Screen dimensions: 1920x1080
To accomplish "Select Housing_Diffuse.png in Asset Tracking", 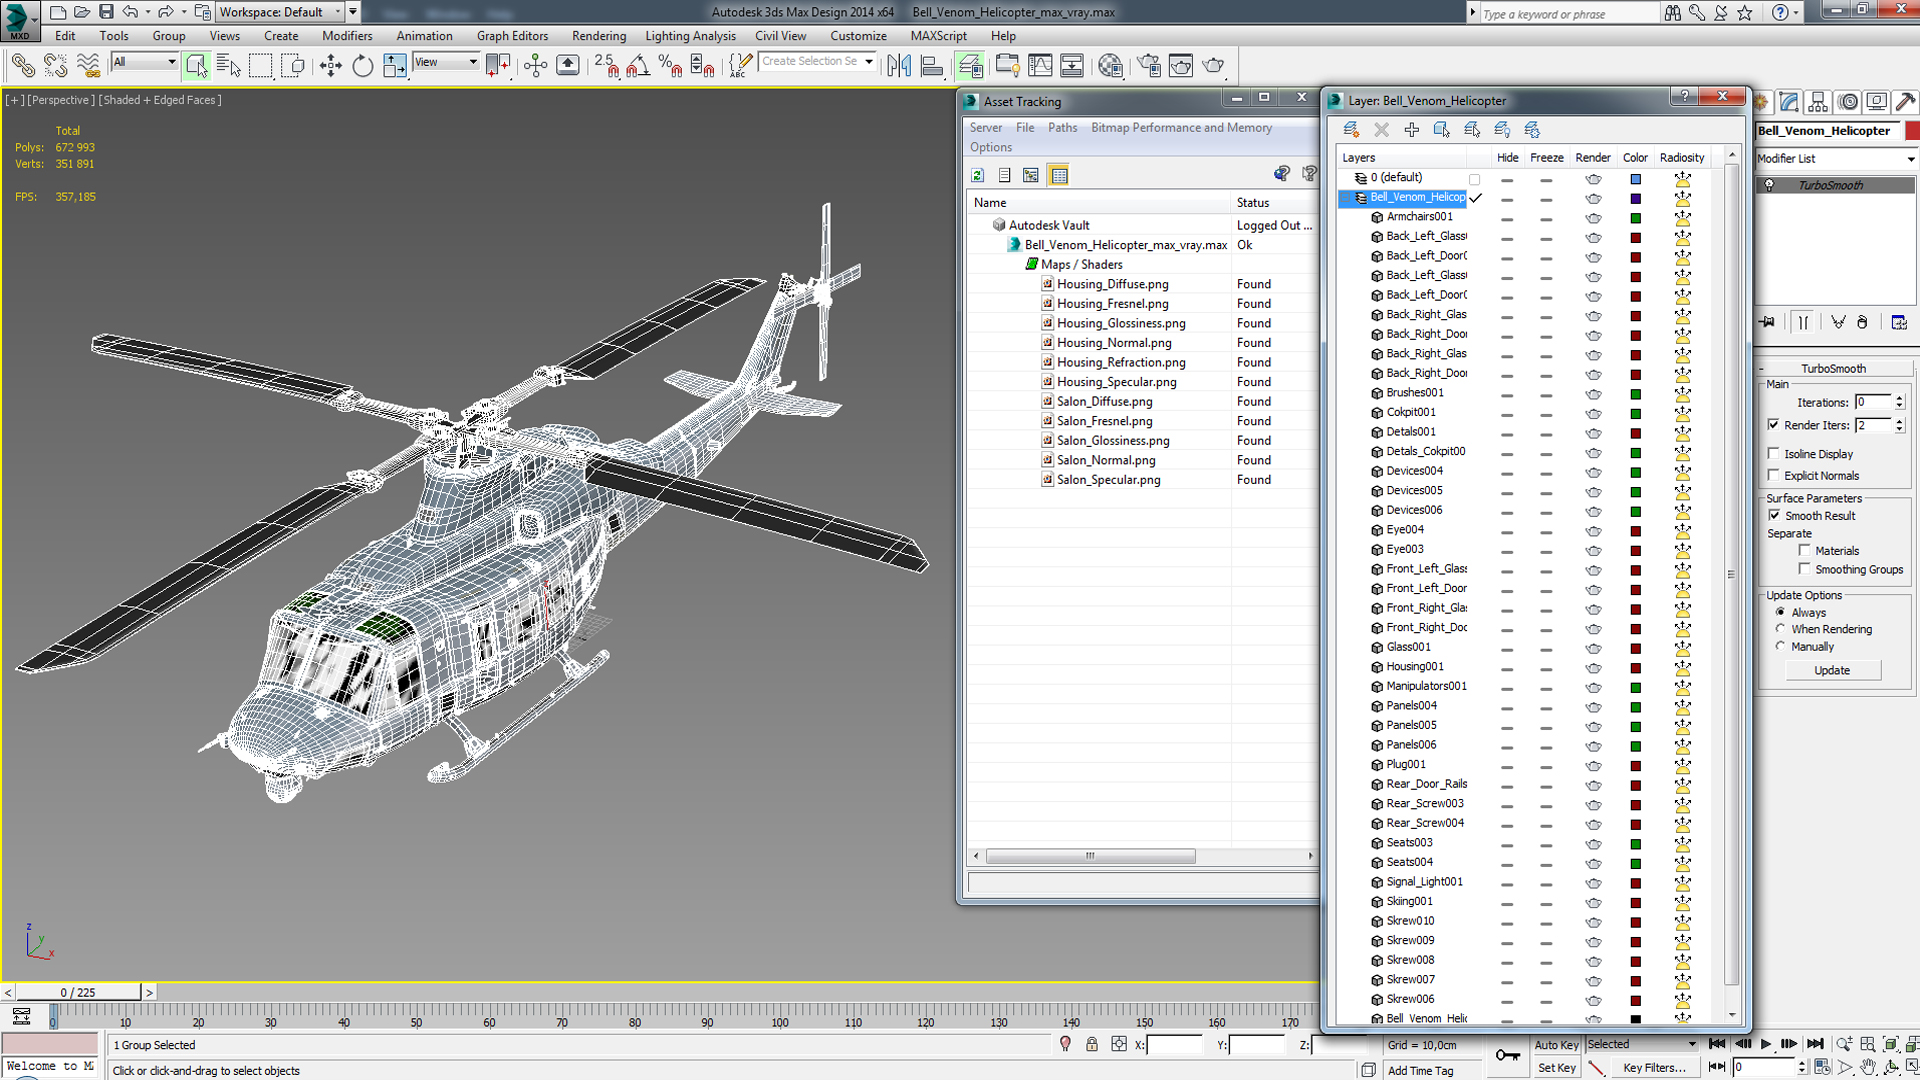I will tap(1112, 284).
